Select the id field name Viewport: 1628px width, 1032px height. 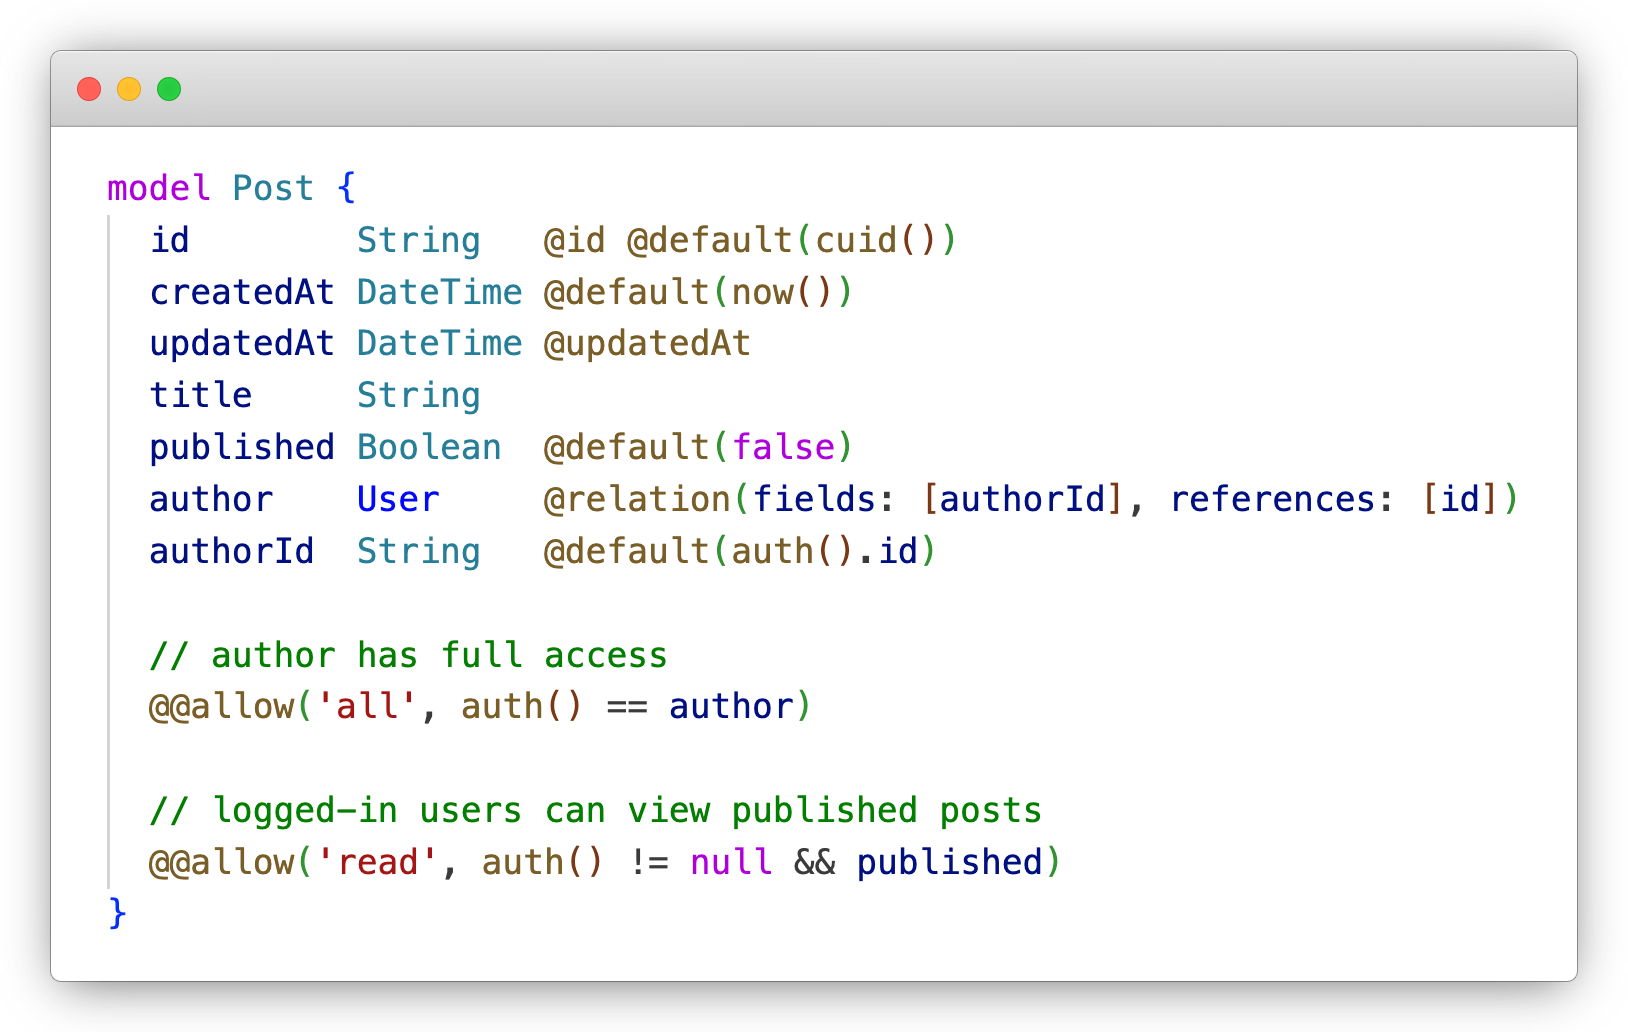[x=171, y=240]
